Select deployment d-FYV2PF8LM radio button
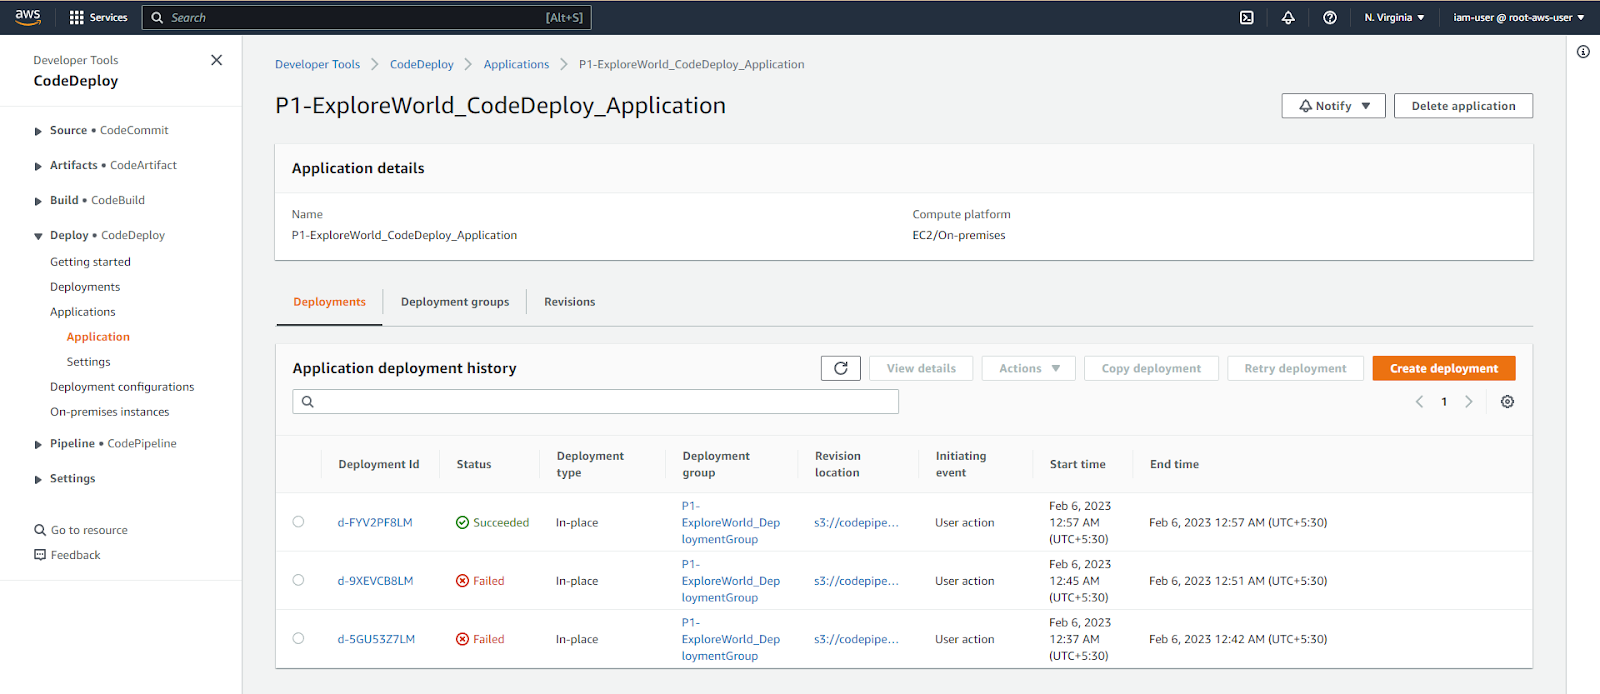This screenshot has width=1600, height=694. (x=298, y=522)
